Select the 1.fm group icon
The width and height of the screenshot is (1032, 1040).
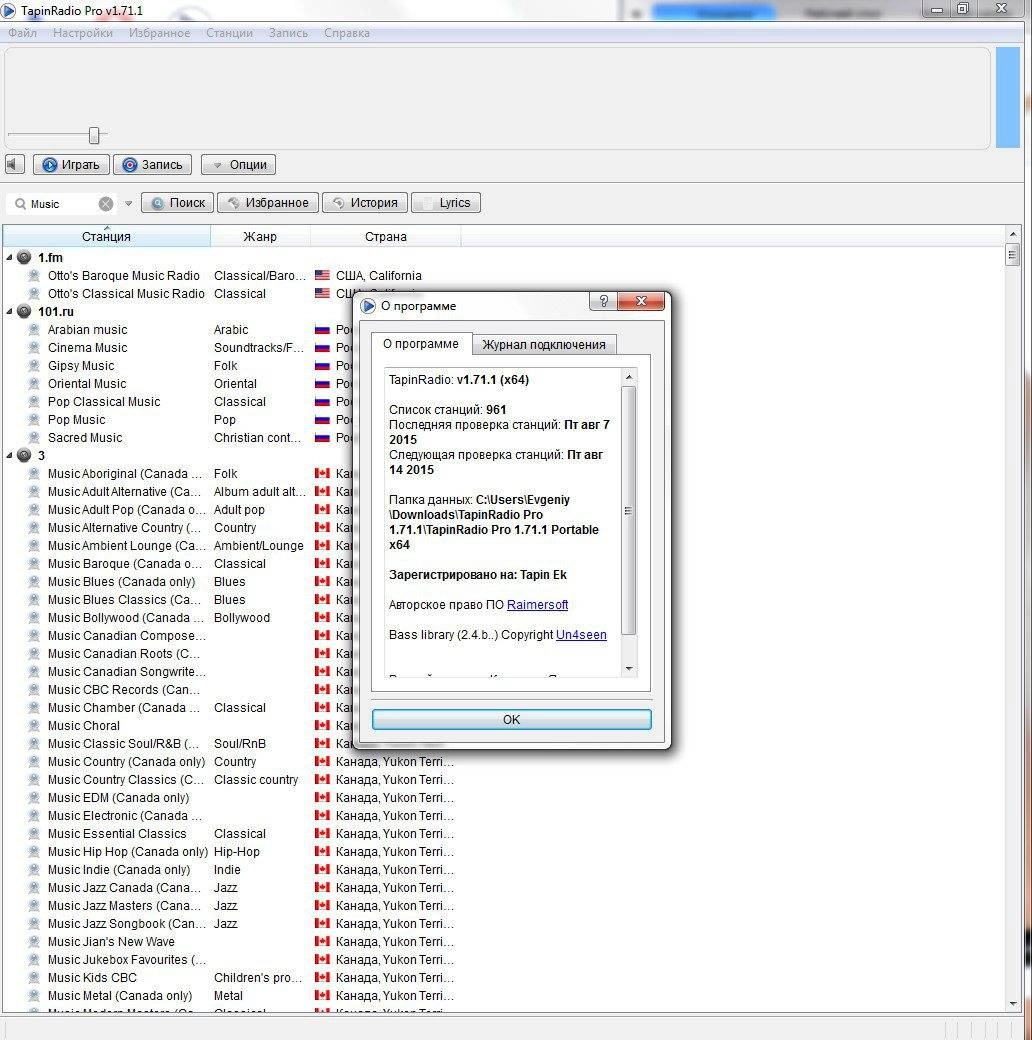click(x=24, y=257)
